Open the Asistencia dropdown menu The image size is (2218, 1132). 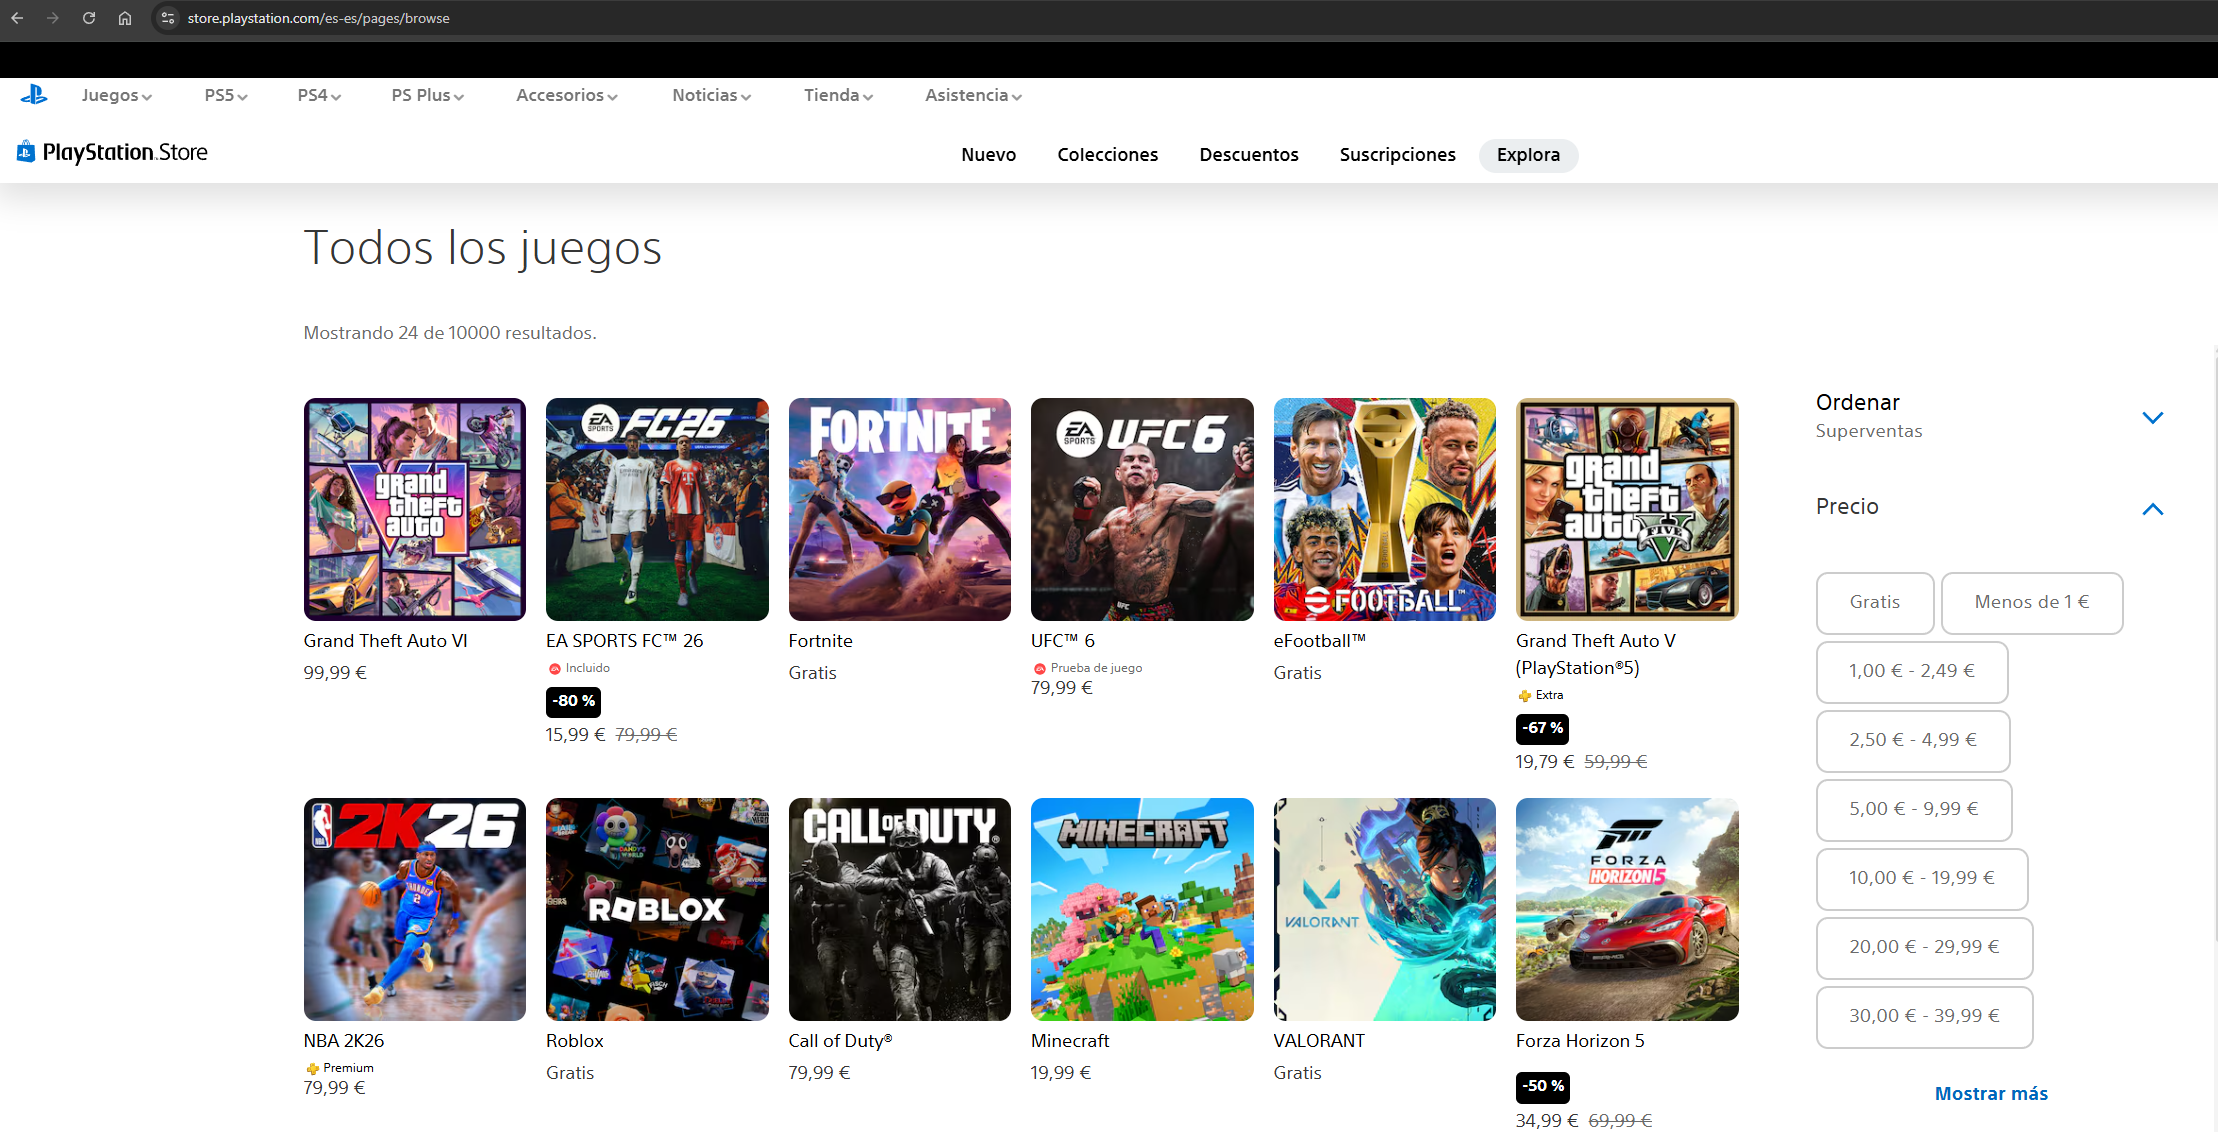(x=974, y=95)
